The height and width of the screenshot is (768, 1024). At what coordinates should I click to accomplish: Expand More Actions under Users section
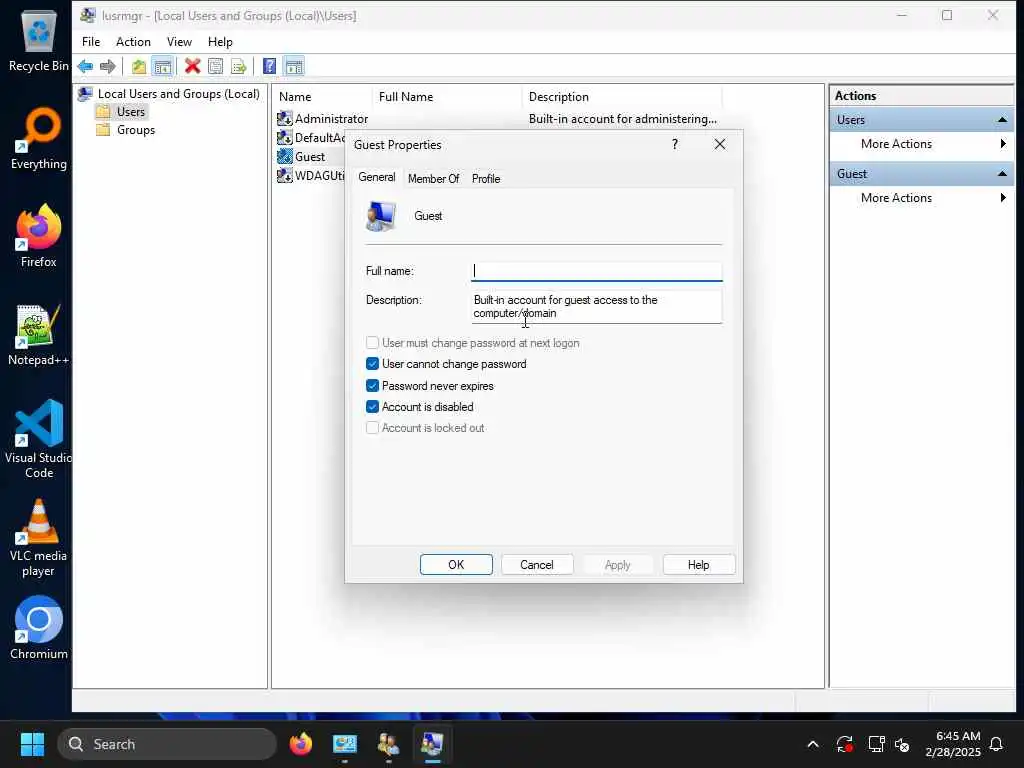click(x=922, y=144)
